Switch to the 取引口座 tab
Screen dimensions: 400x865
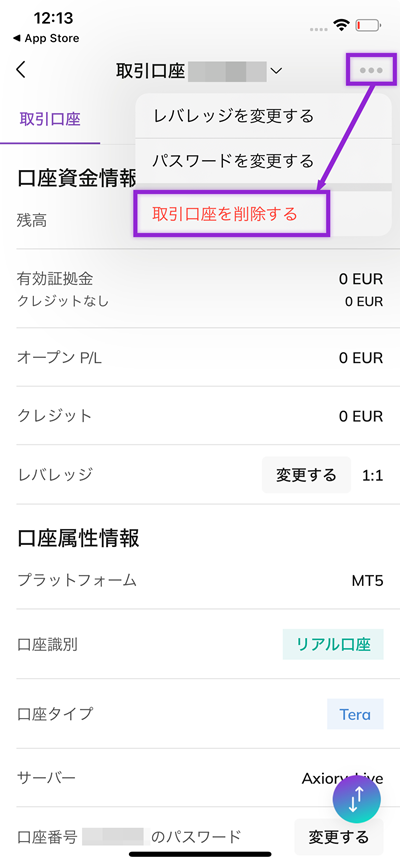pos(50,119)
